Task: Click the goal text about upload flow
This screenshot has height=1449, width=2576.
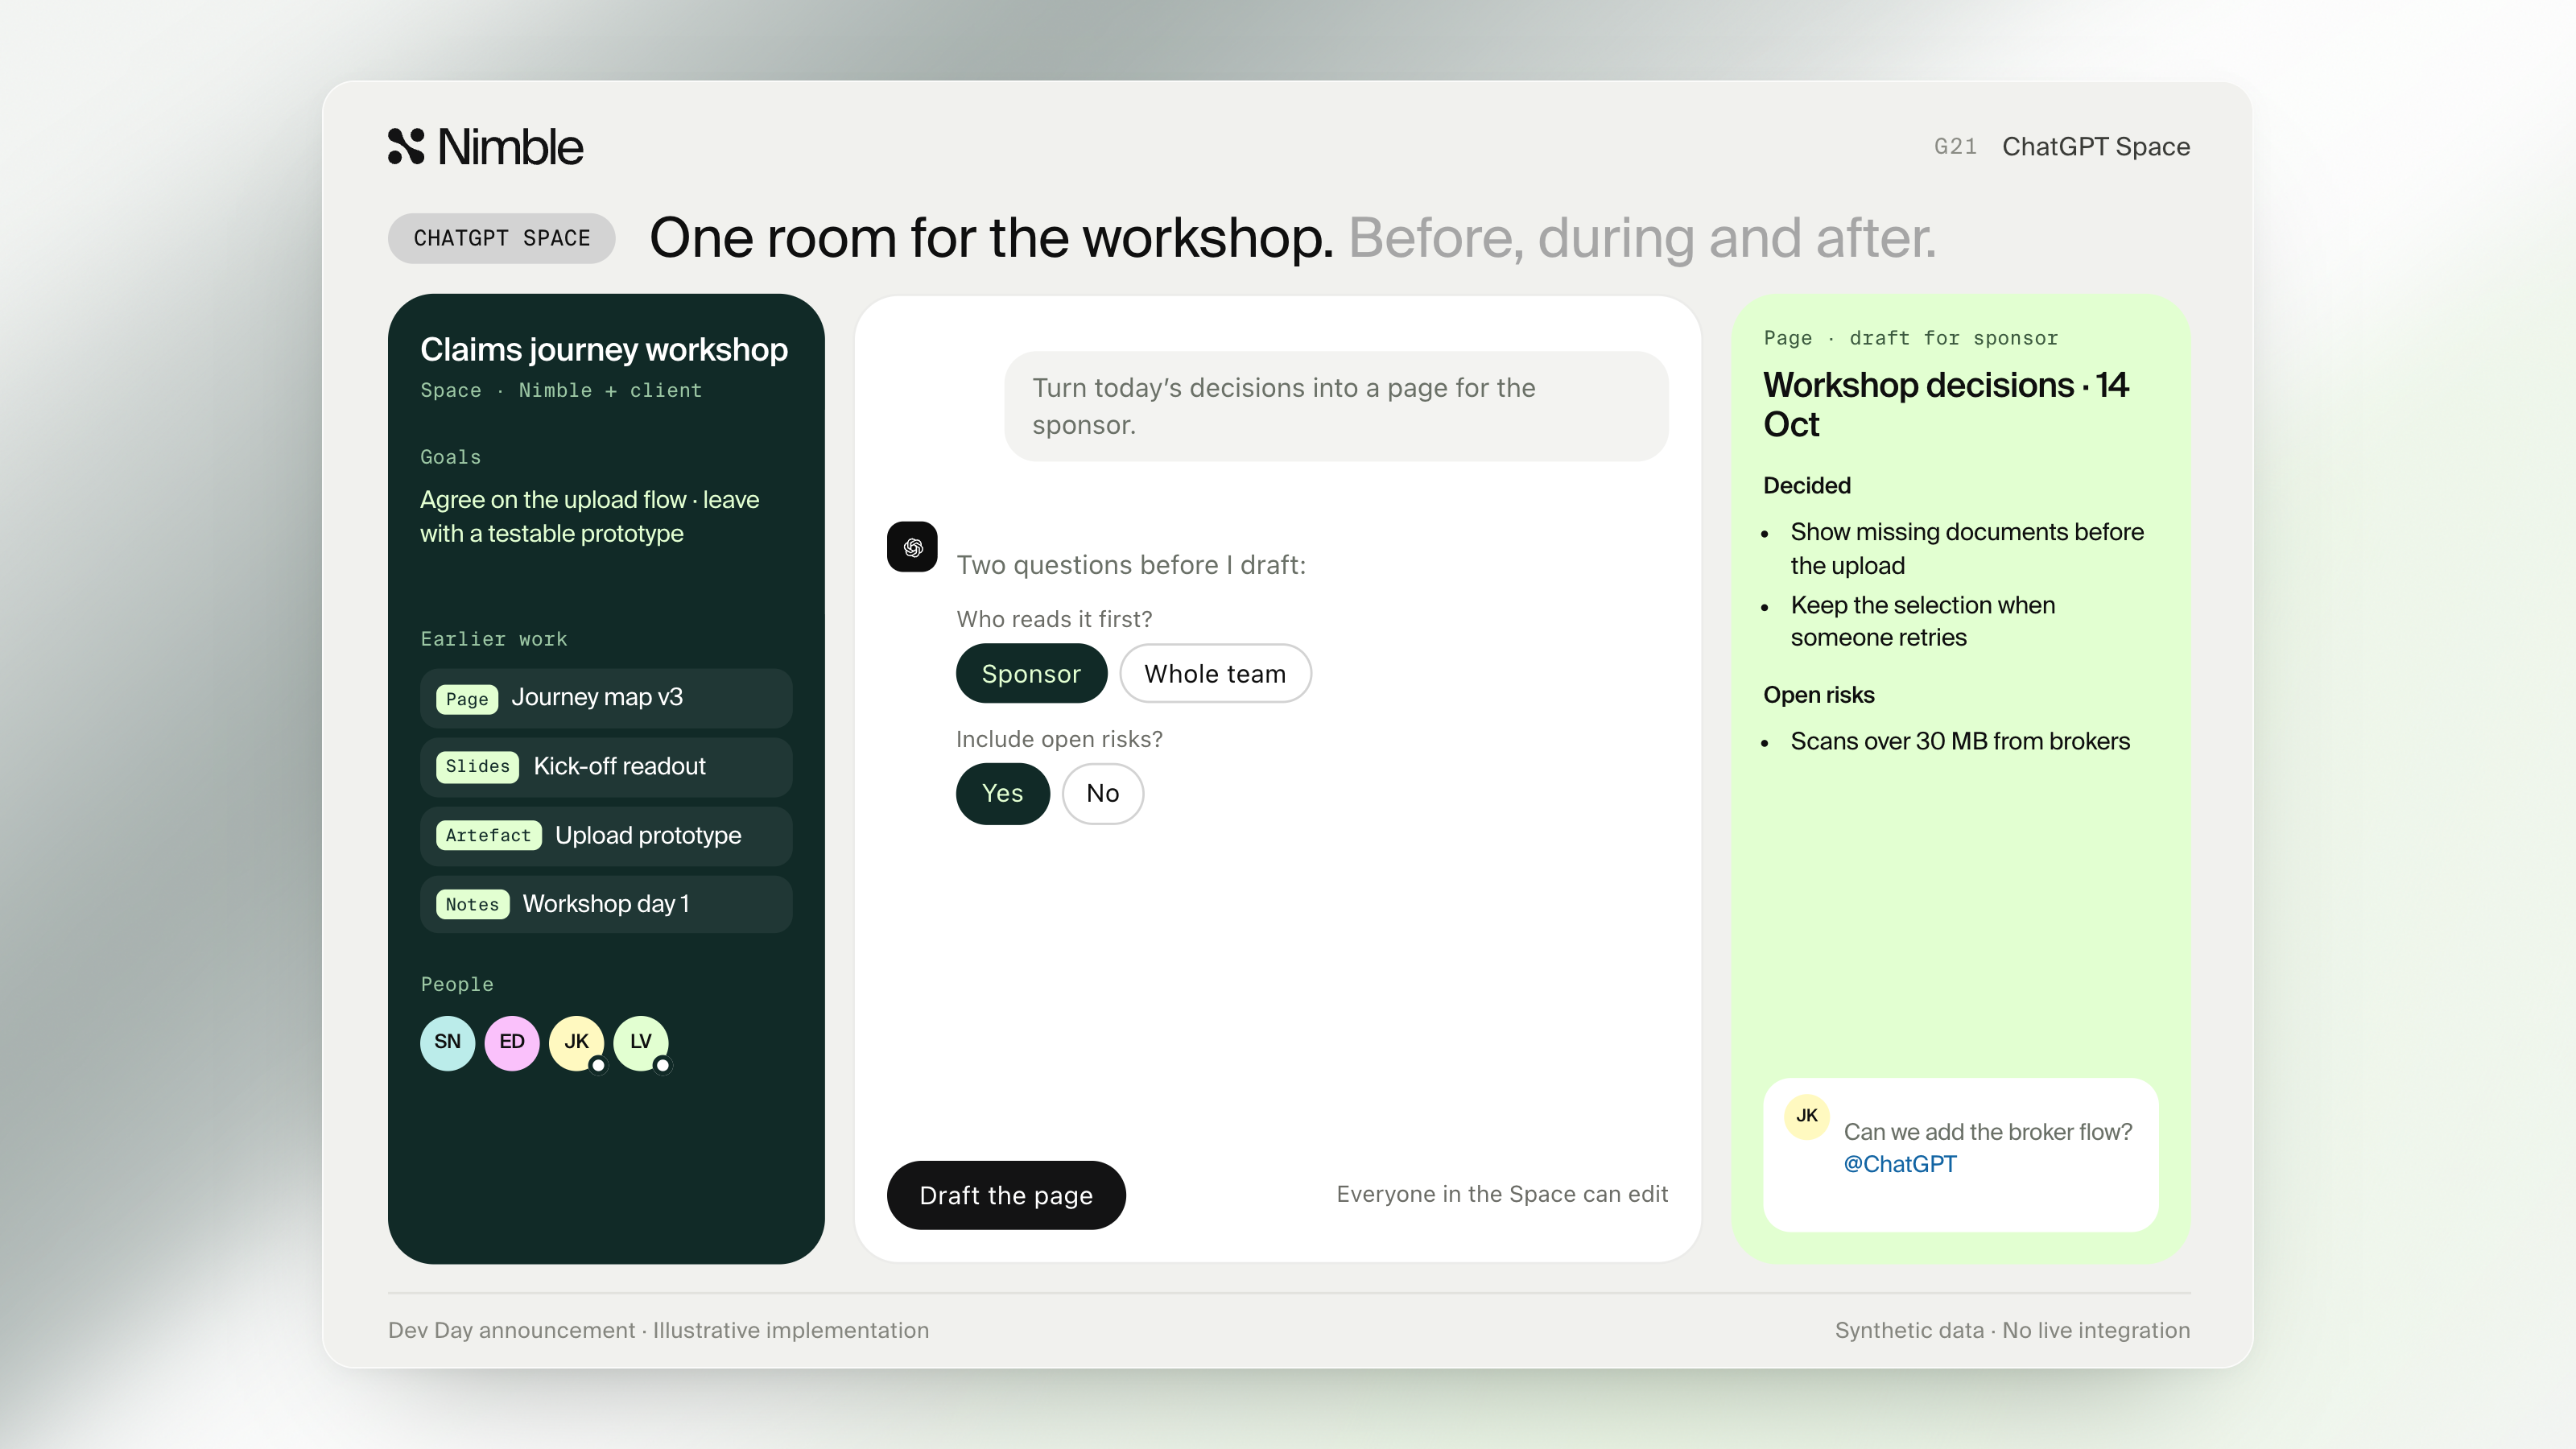Action: click(x=590, y=517)
